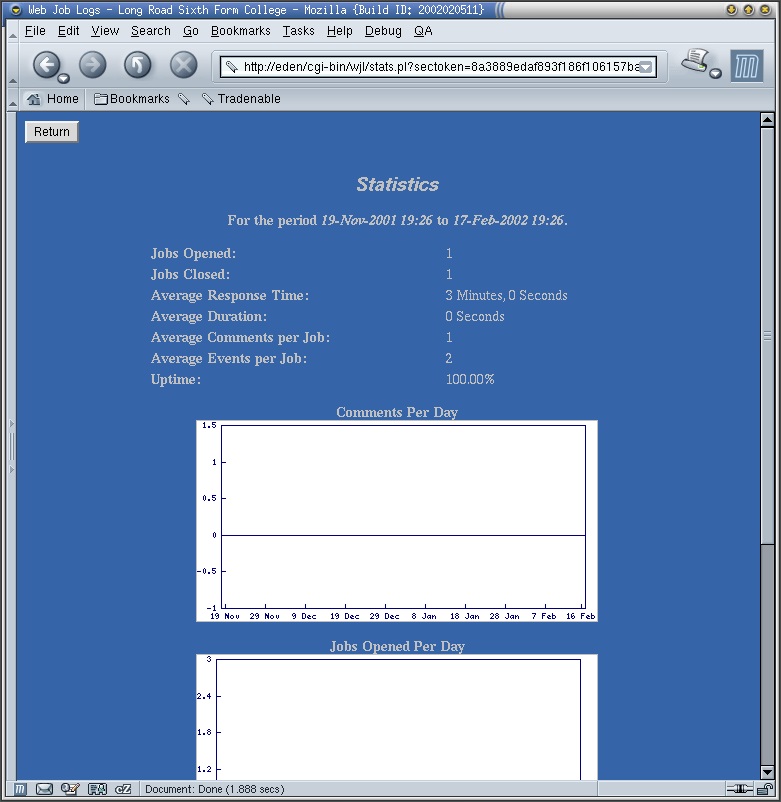Open the Go menu
Viewport: 781px width, 802px height.
(x=190, y=31)
